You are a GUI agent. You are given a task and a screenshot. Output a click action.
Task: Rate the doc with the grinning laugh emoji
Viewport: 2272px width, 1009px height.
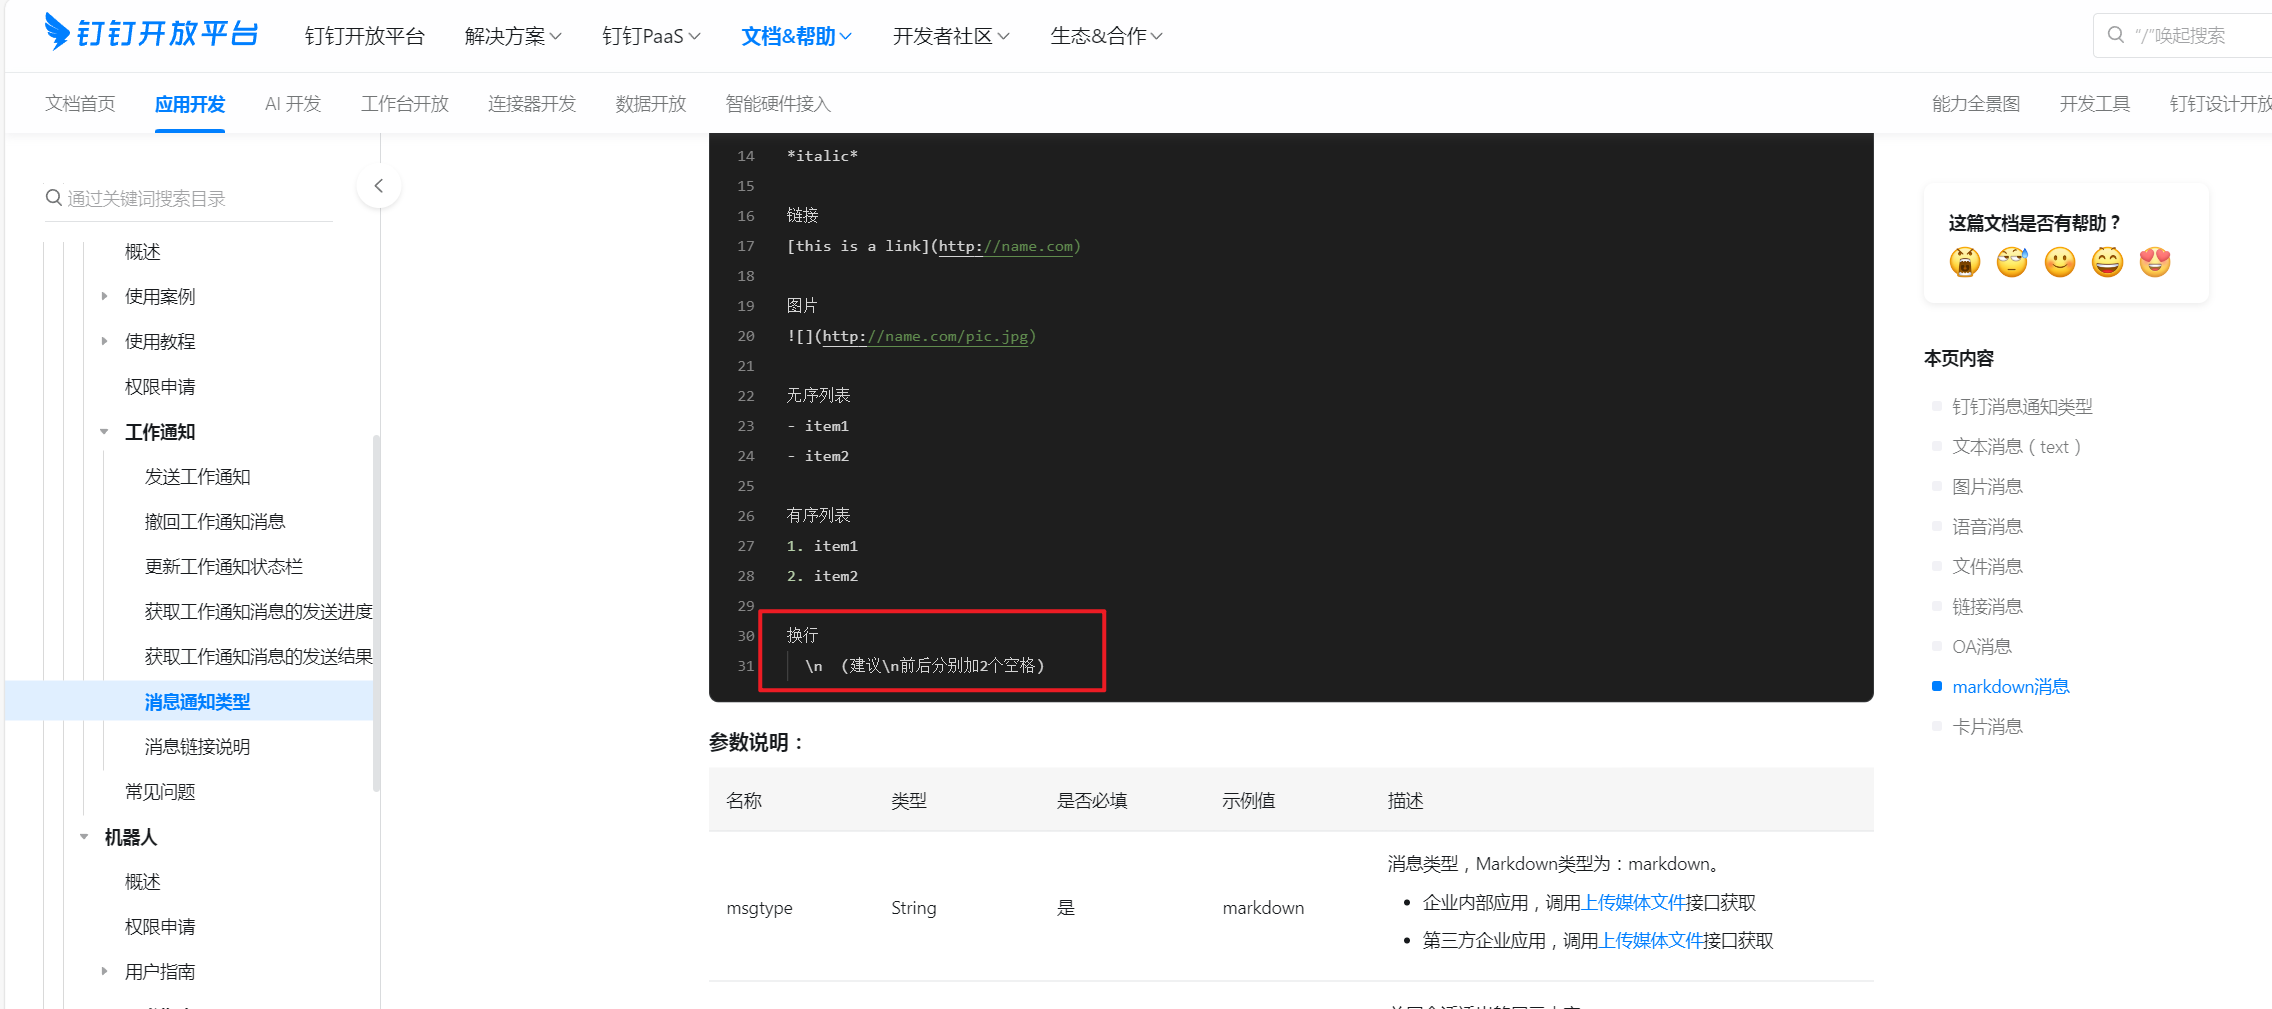coord(2107,262)
